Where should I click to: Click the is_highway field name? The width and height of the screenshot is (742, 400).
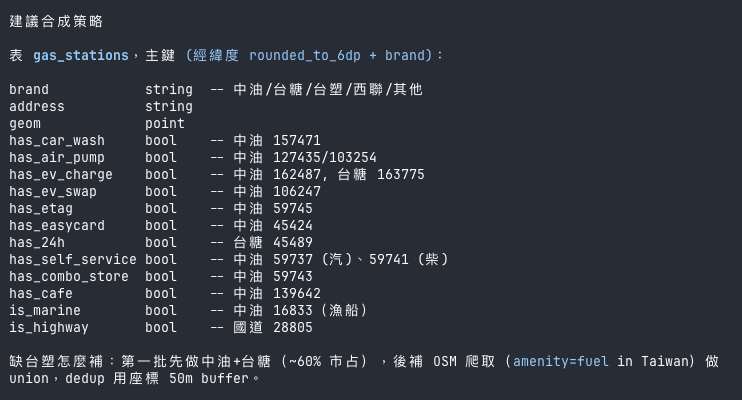[48, 327]
